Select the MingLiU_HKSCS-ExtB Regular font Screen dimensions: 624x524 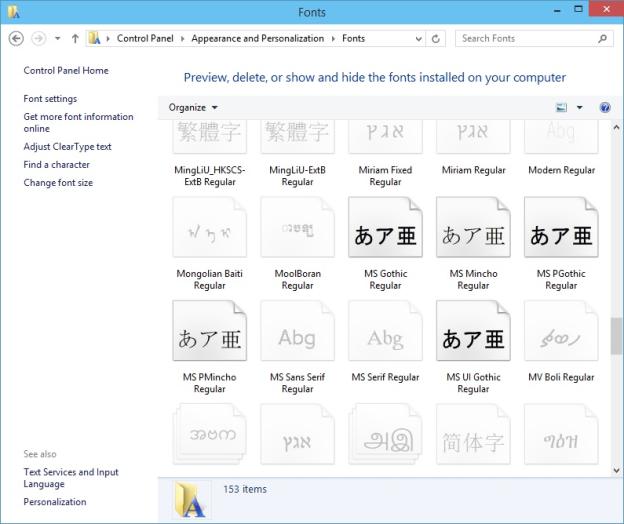(x=210, y=155)
